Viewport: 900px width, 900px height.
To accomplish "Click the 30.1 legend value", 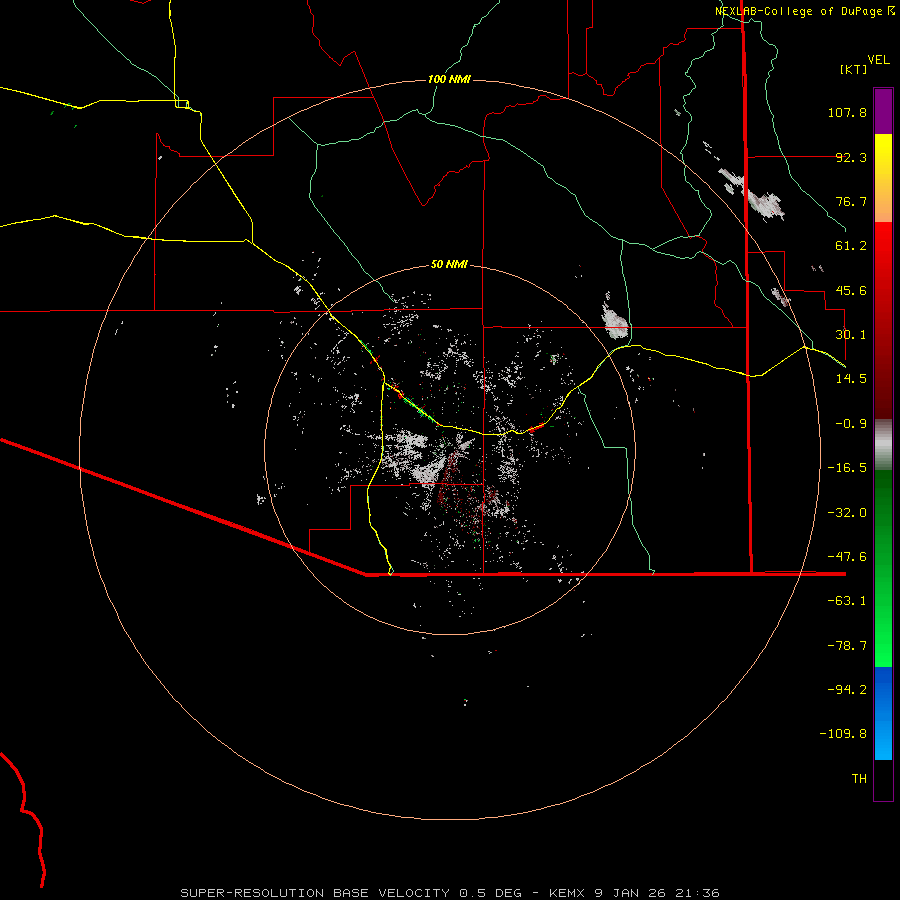I will point(851,335).
